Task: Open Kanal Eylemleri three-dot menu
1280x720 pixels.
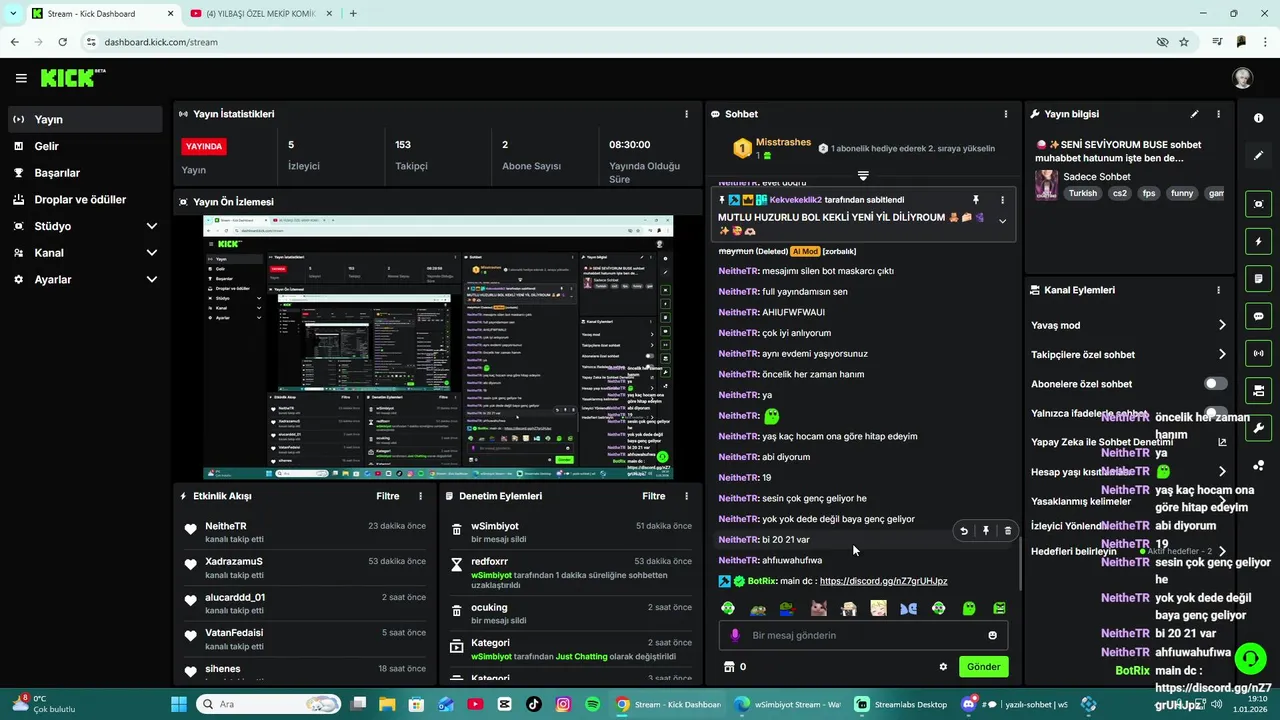Action: [1218, 290]
